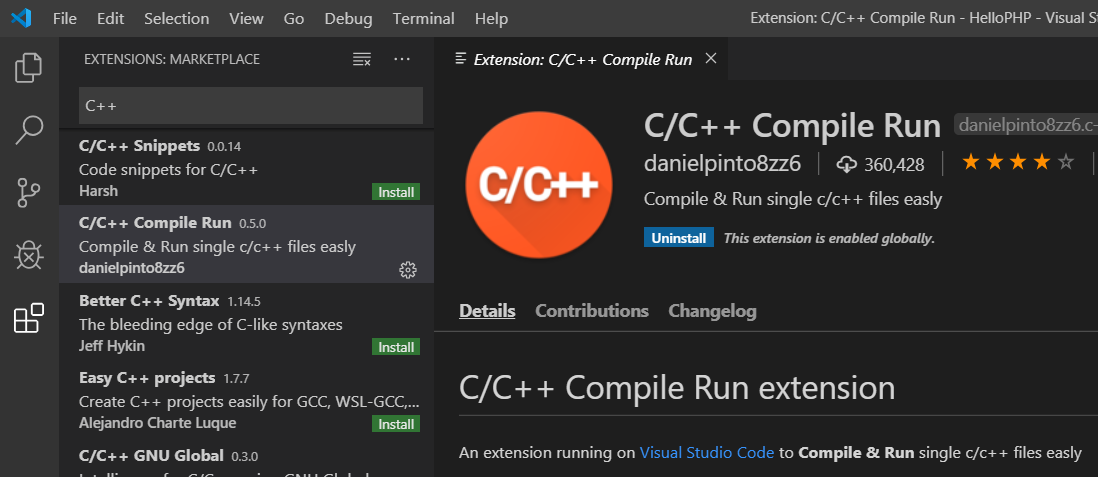Click the C/C++ orange extension logo
The height and width of the screenshot is (477, 1098).
(x=538, y=185)
